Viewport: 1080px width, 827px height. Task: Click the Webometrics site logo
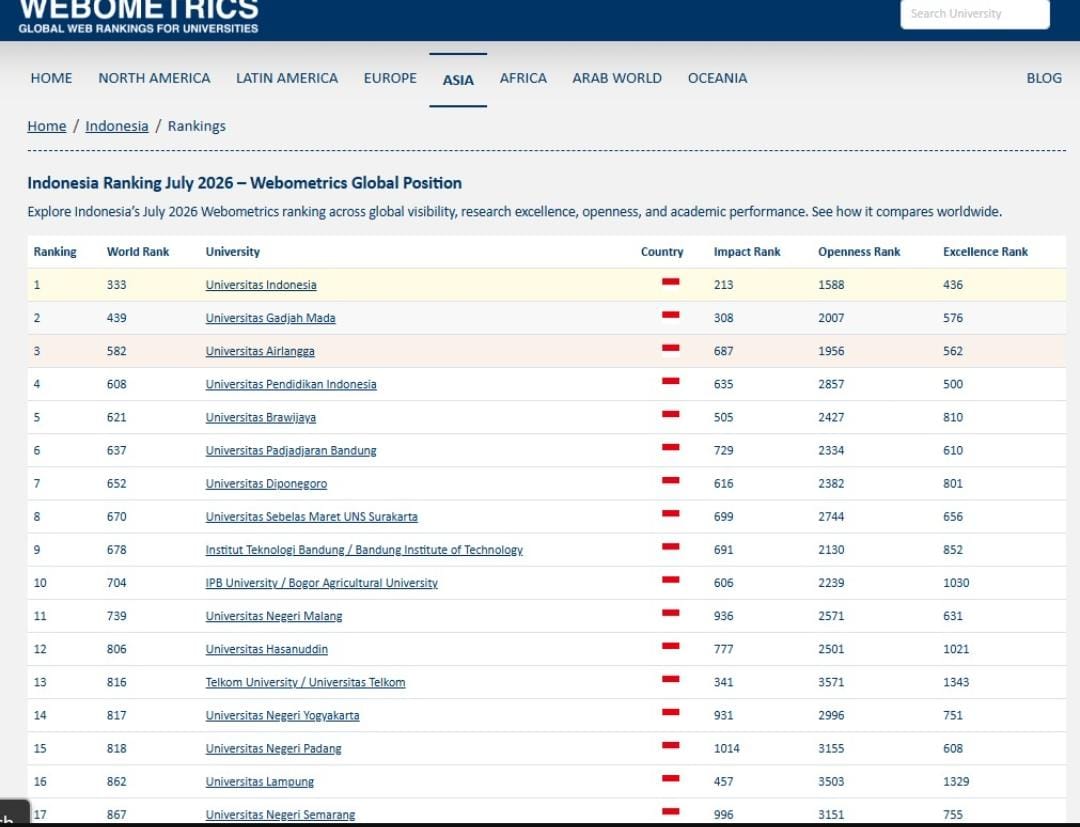coord(138,16)
